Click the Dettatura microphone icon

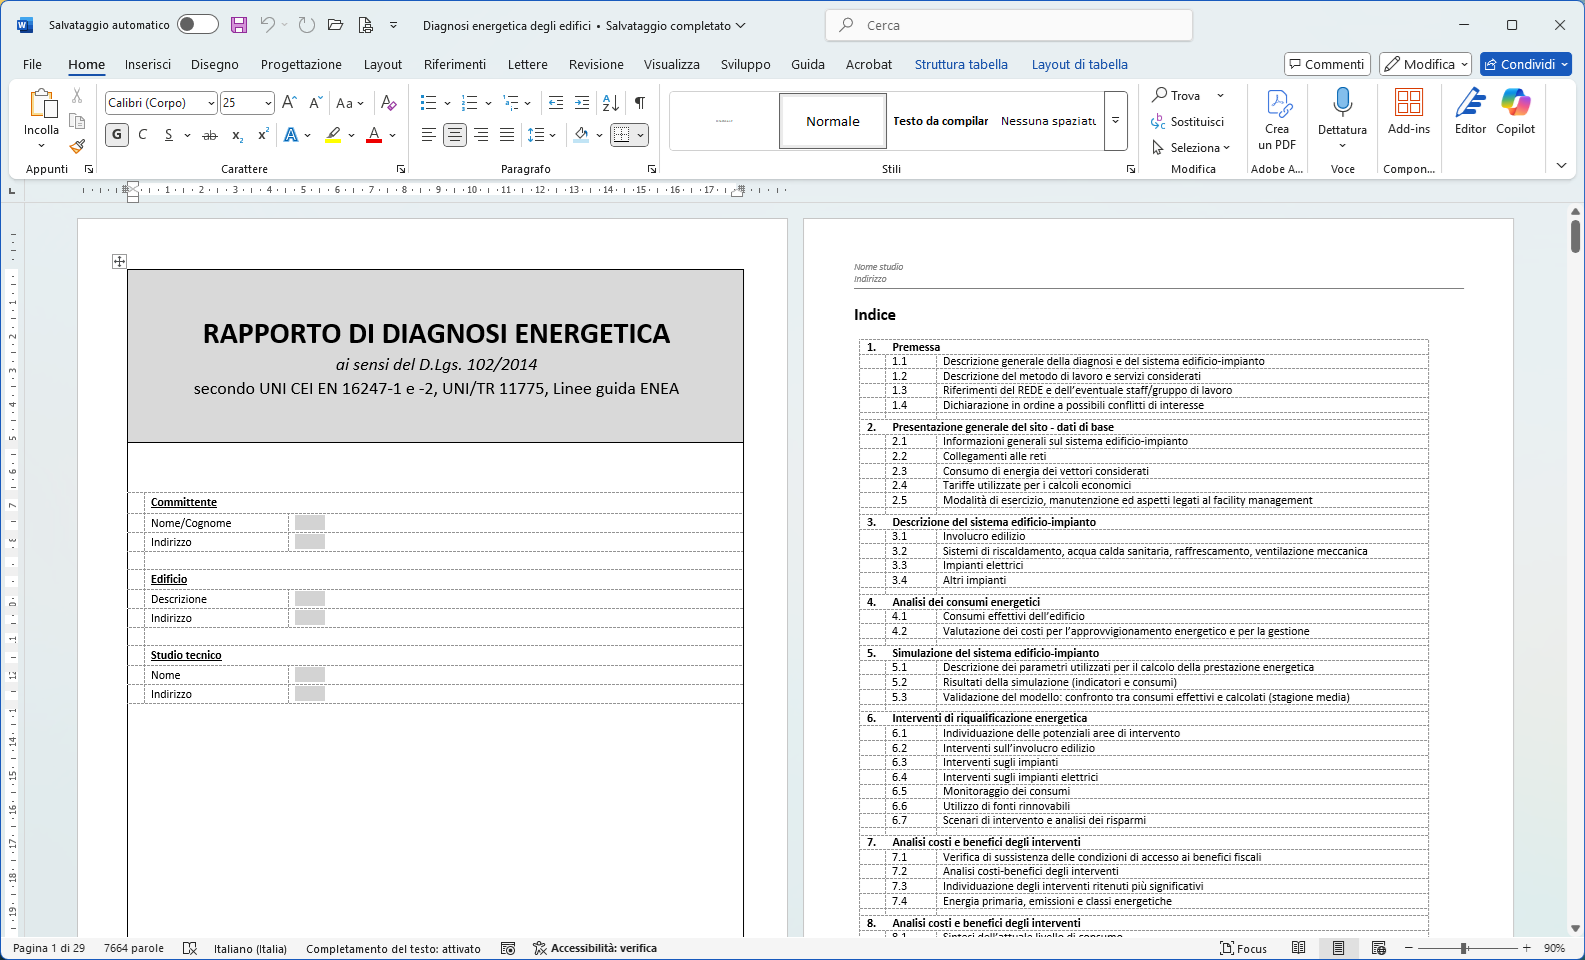1342,103
